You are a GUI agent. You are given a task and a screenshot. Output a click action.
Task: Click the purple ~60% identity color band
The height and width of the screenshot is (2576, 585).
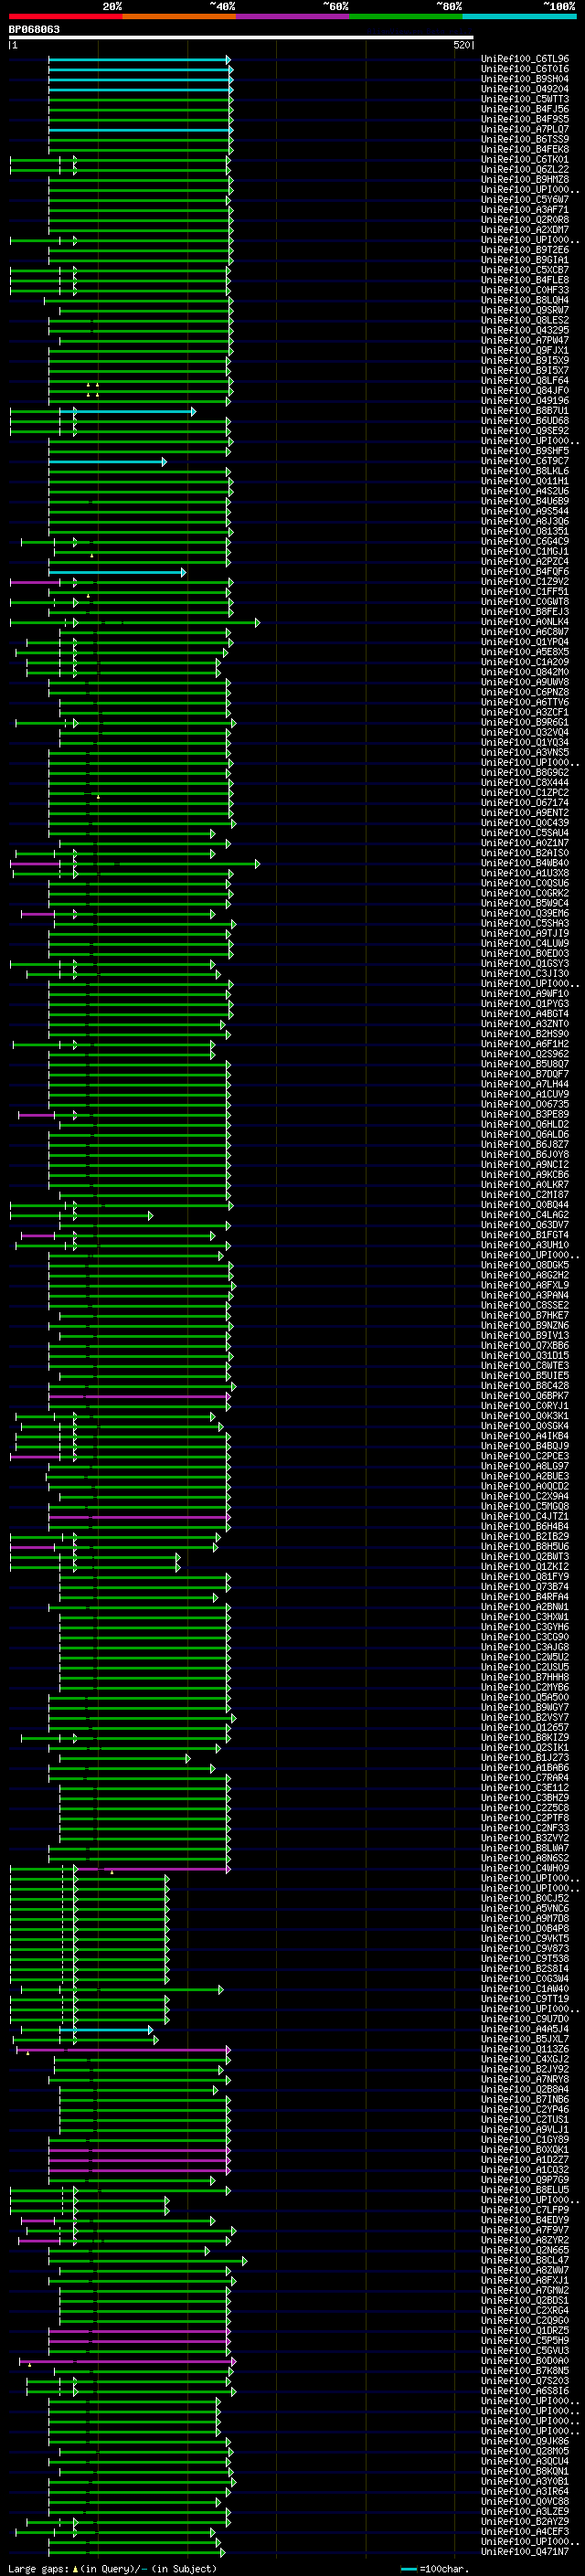pyautogui.click(x=292, y=16)
